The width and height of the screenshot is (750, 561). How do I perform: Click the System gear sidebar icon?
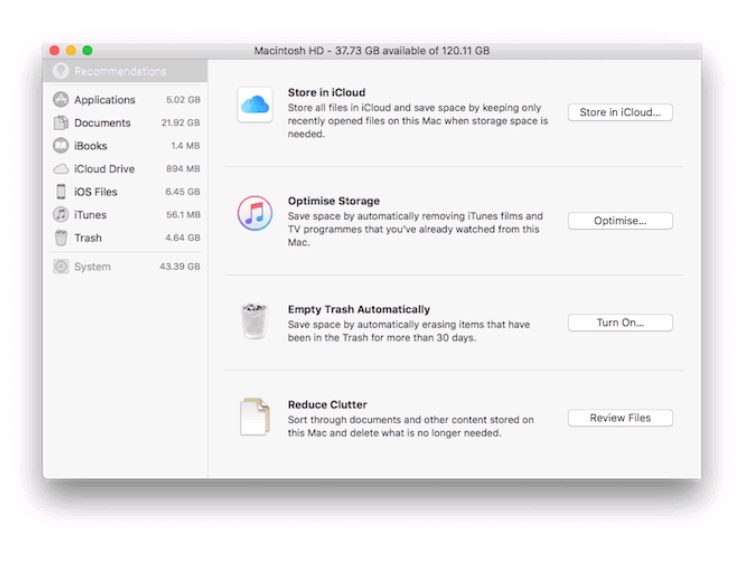click(x=61, y=266)
